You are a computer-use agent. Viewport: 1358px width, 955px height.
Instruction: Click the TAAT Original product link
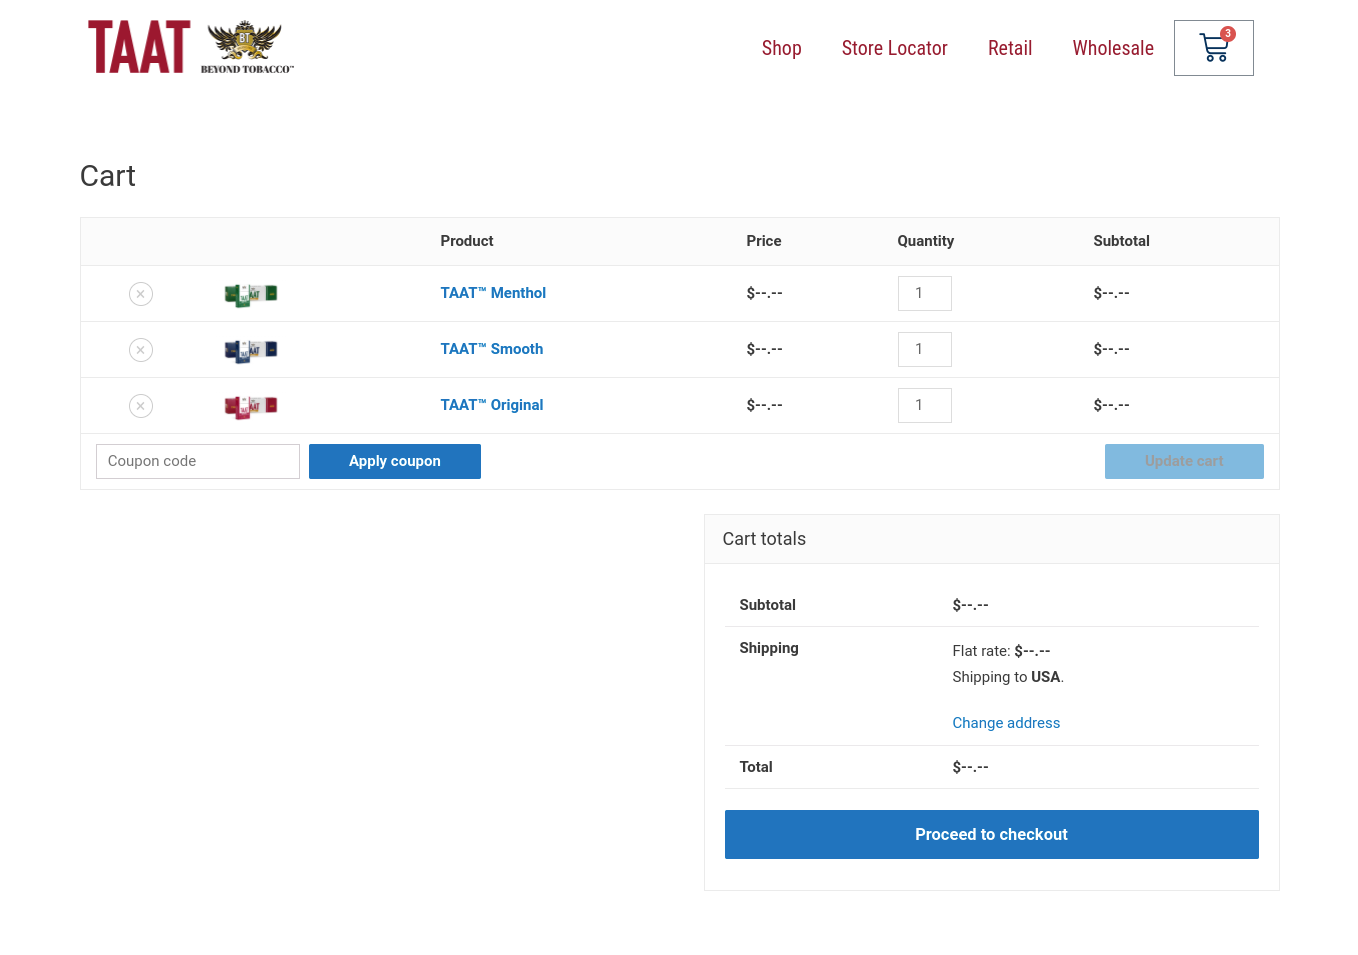491,405
